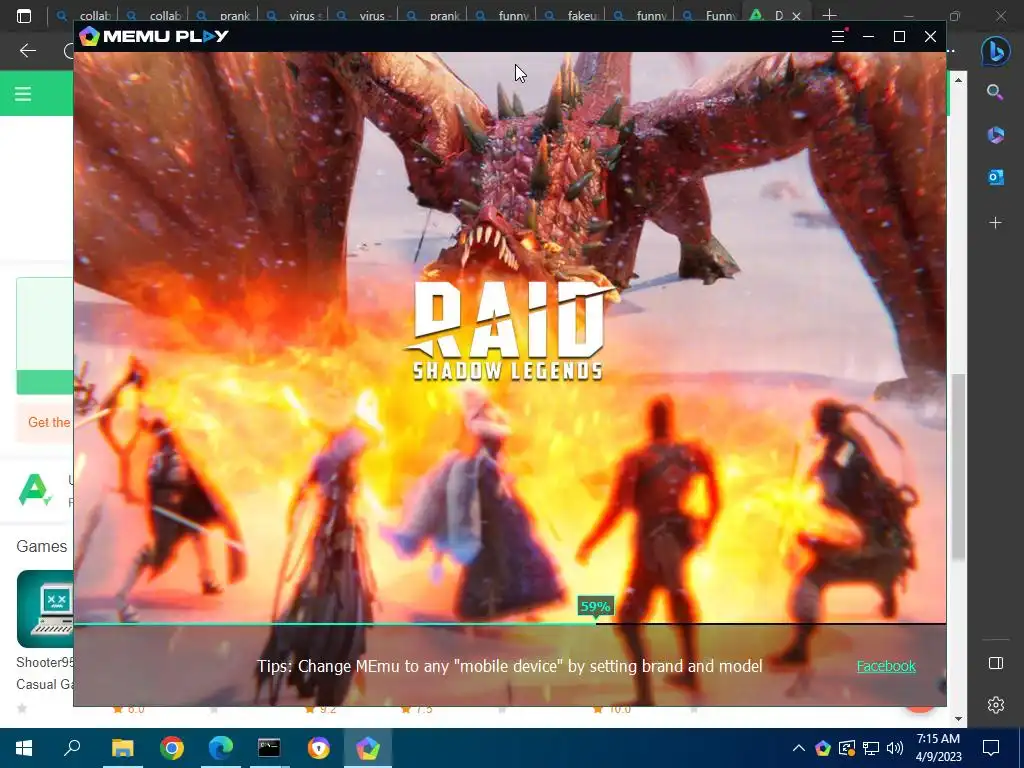1024x768 pixels.
Task: Click the webpage scrollbar down arrow
Action: pos(958,718)
